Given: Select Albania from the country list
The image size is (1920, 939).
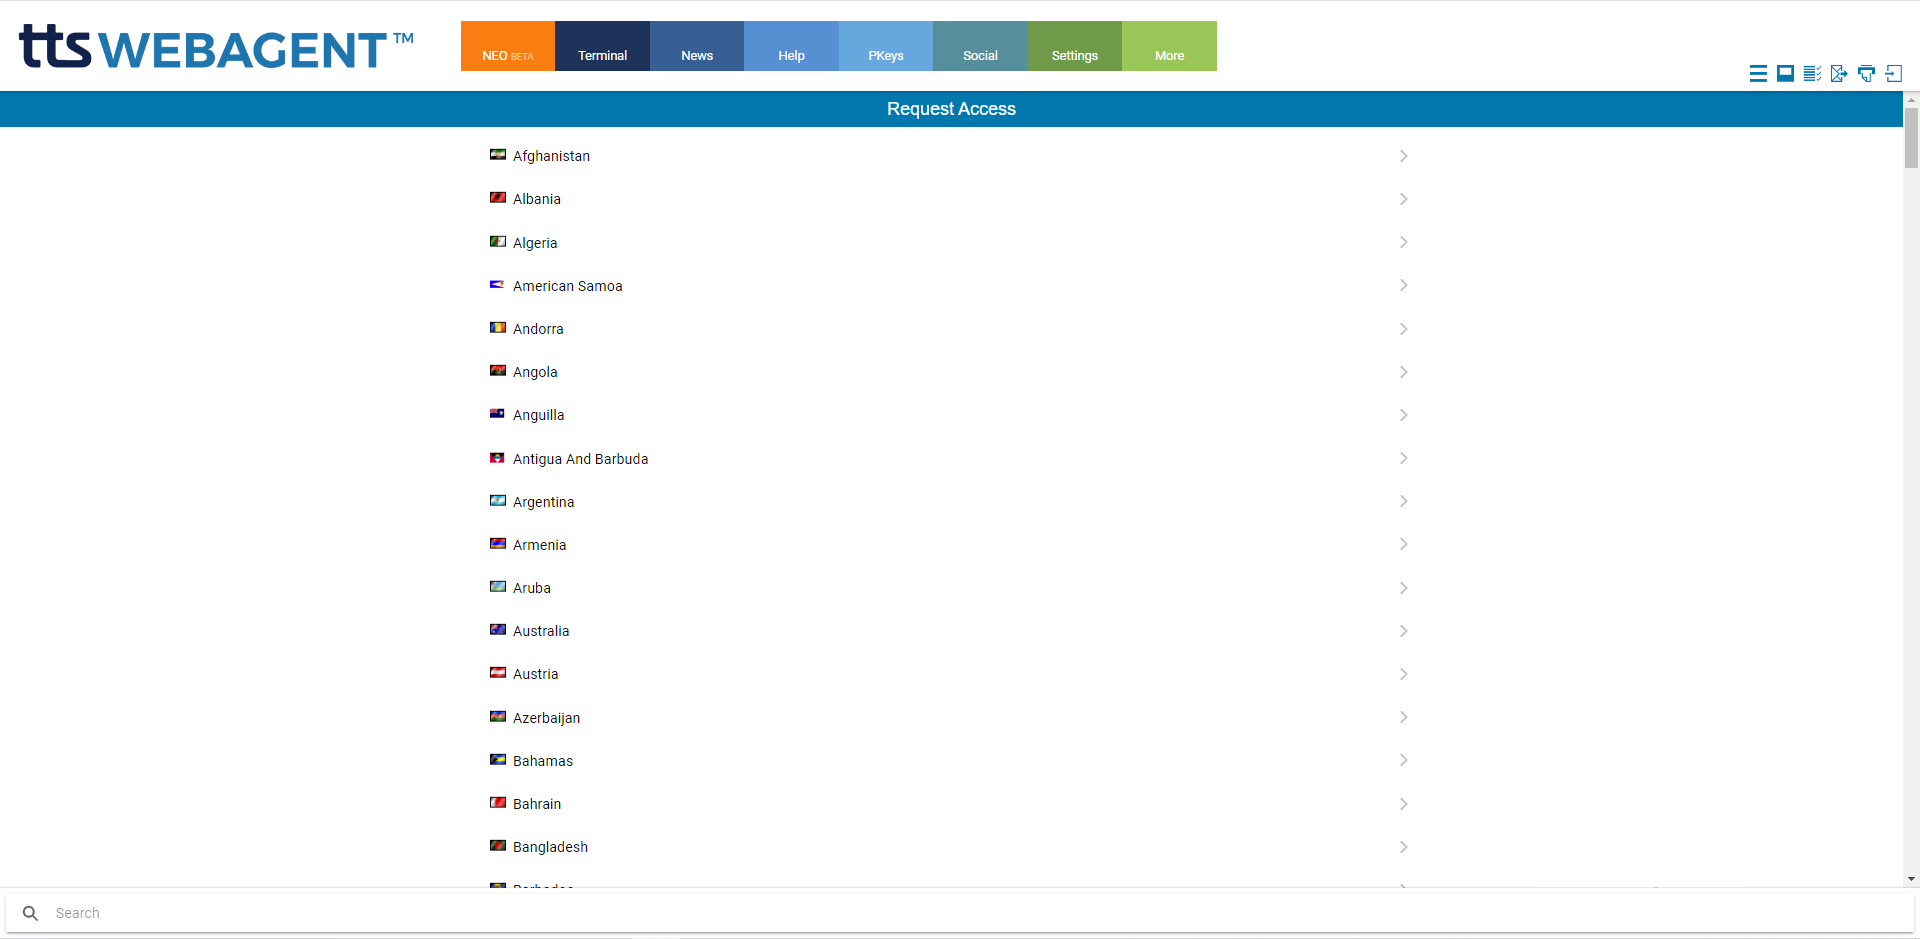Looking at the screenshot, I should click(x=538, y=198).
